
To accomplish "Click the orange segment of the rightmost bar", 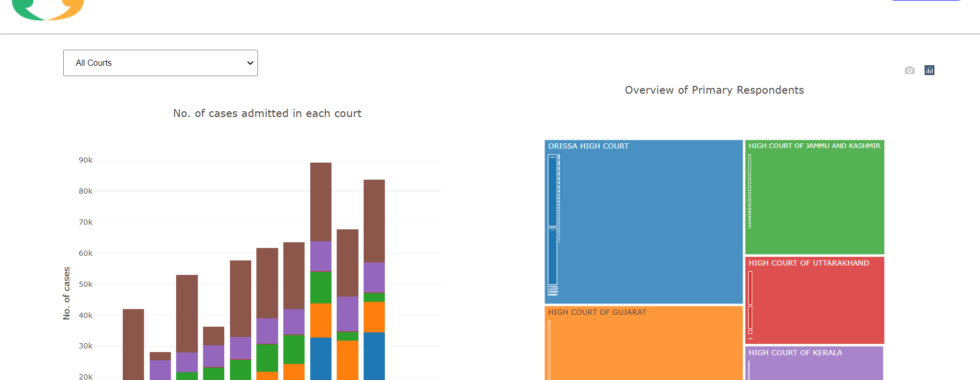I will pyautogui.click(x=374, y=318).
